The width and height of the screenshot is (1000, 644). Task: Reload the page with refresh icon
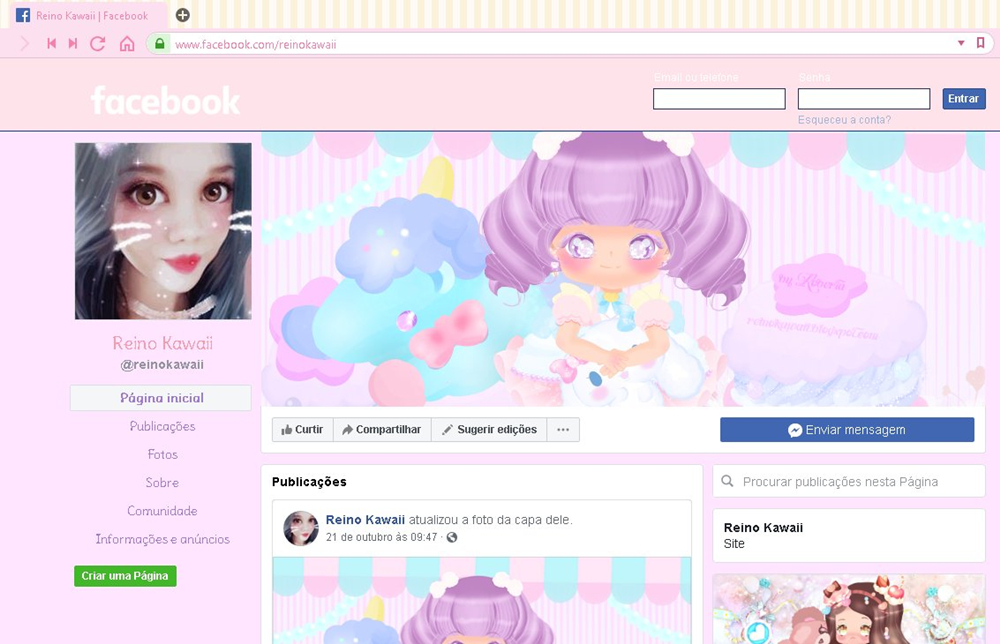(98, 43)
